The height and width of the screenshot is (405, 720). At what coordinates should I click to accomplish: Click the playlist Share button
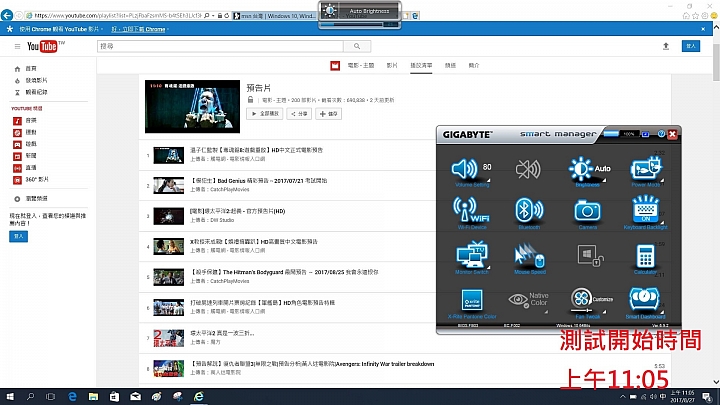[299, 113]
